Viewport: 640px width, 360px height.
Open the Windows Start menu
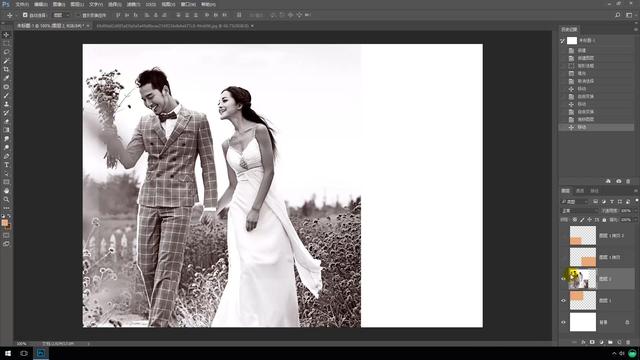(8, 353)
